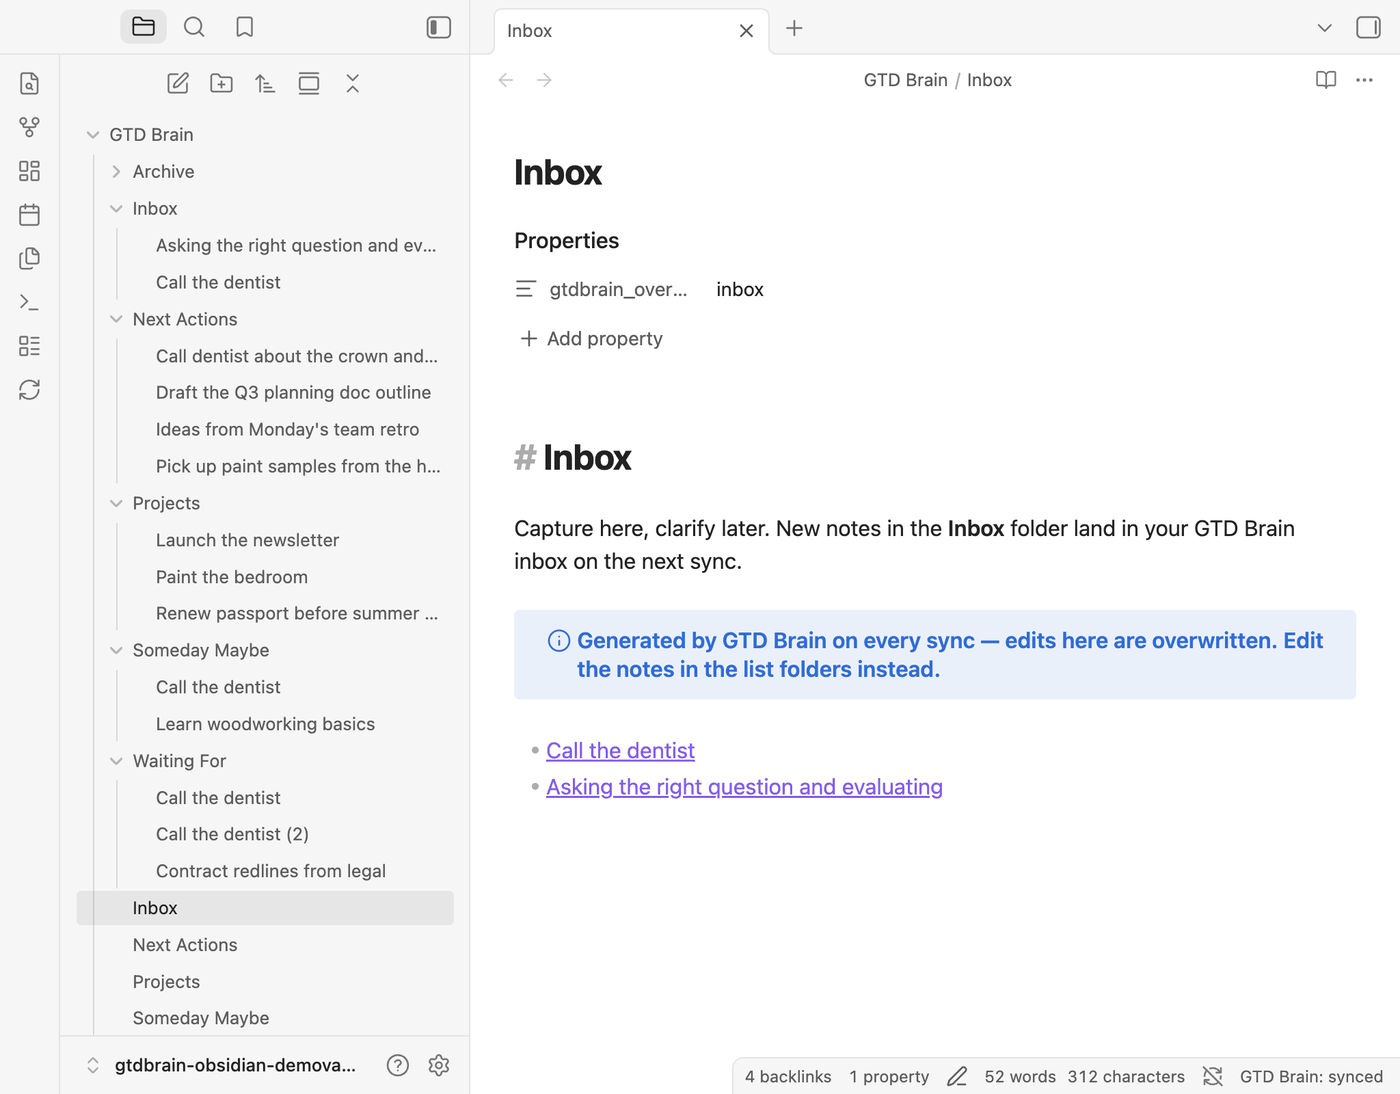The width and height of the screenshot is (1400, 1094).
Task: Toggle the right sidebar panel icon
Action: (1368, 27)
